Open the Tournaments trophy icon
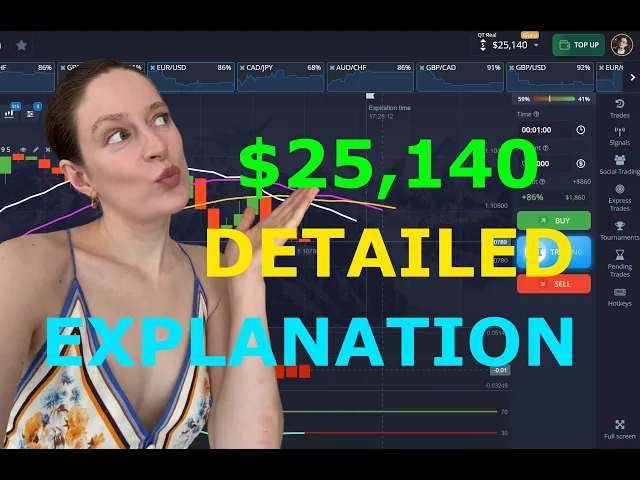This screenshot has height=480, width=640. [x=620, y=226]
